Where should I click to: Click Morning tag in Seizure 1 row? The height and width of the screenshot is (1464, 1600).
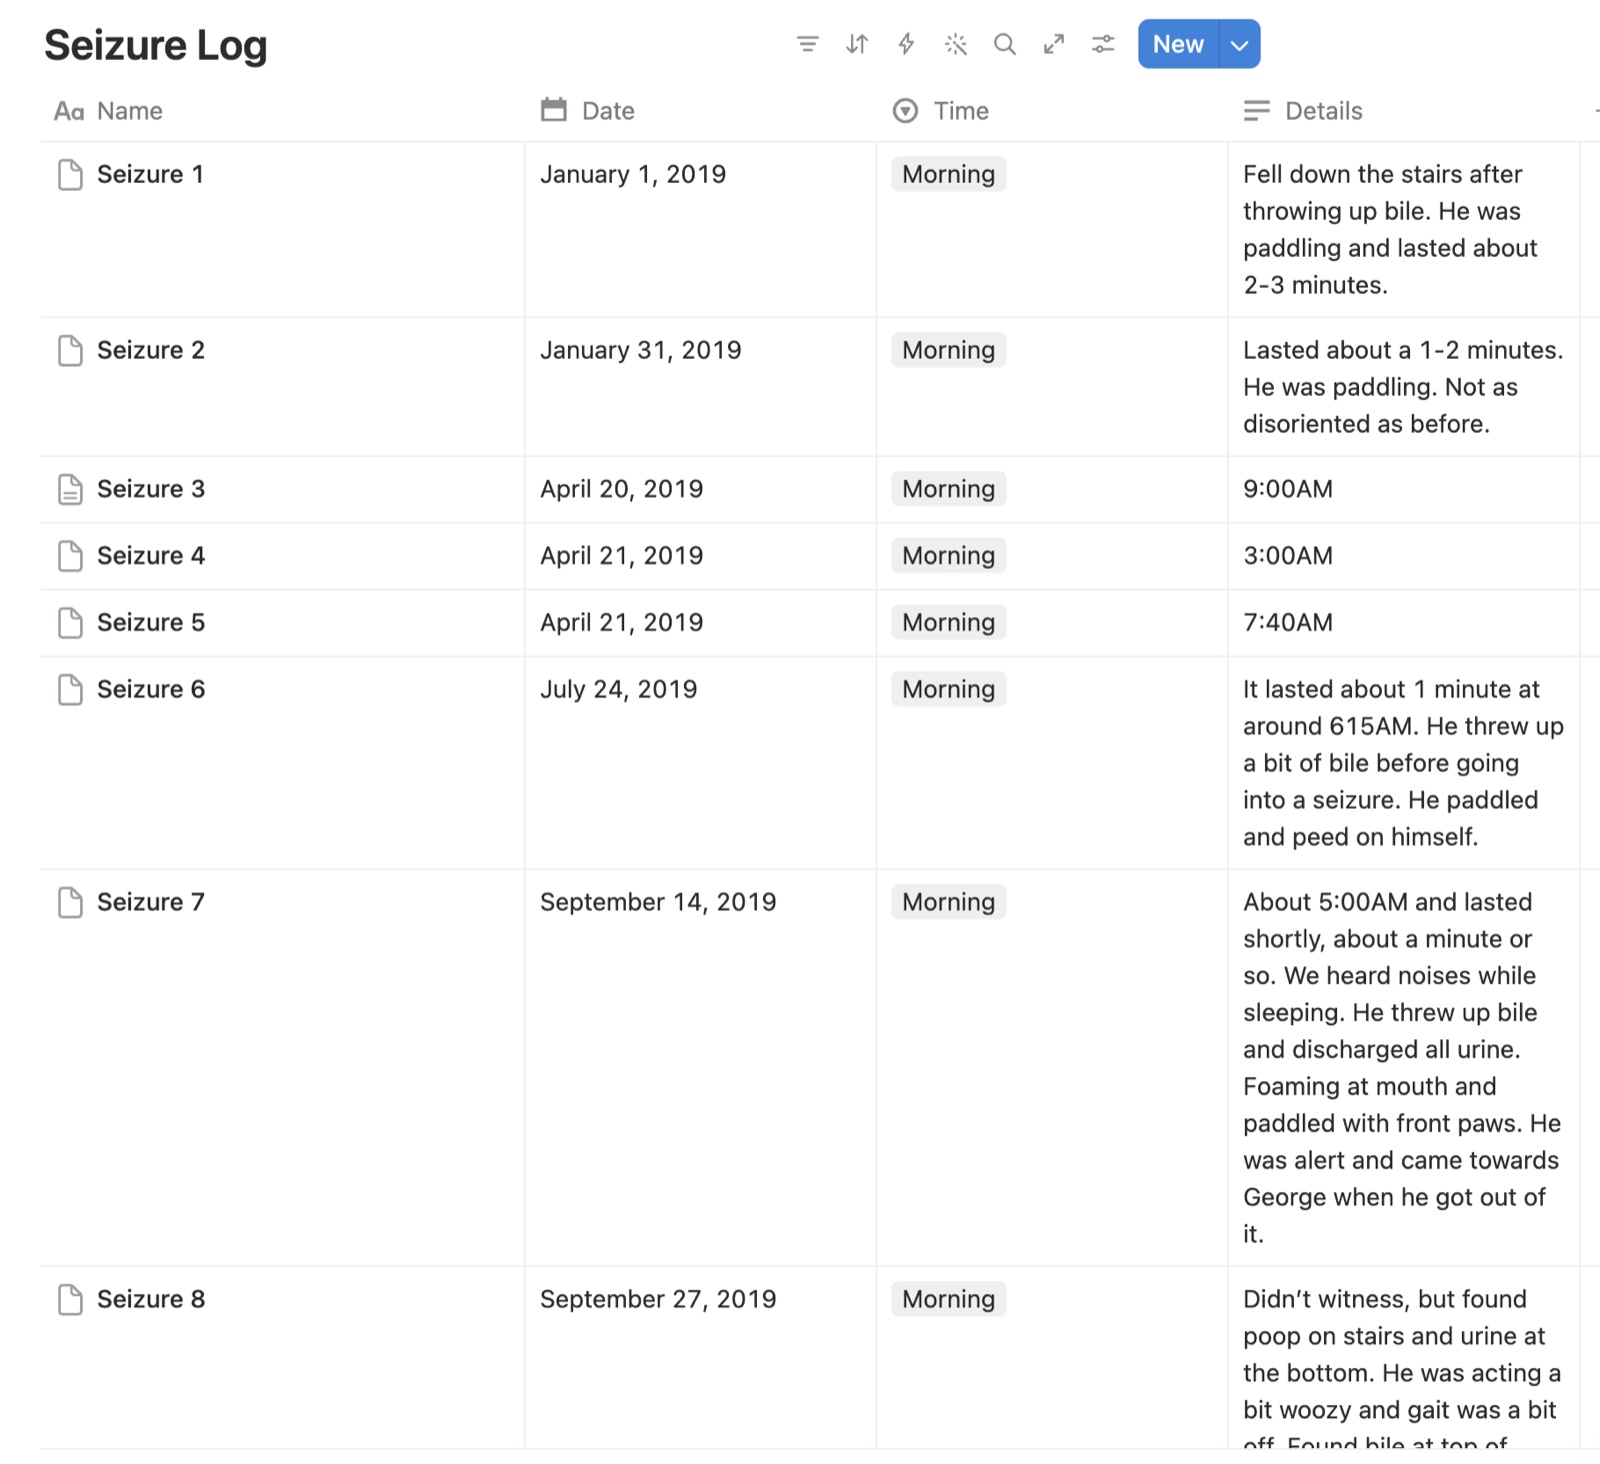click(x=948, y=174)
